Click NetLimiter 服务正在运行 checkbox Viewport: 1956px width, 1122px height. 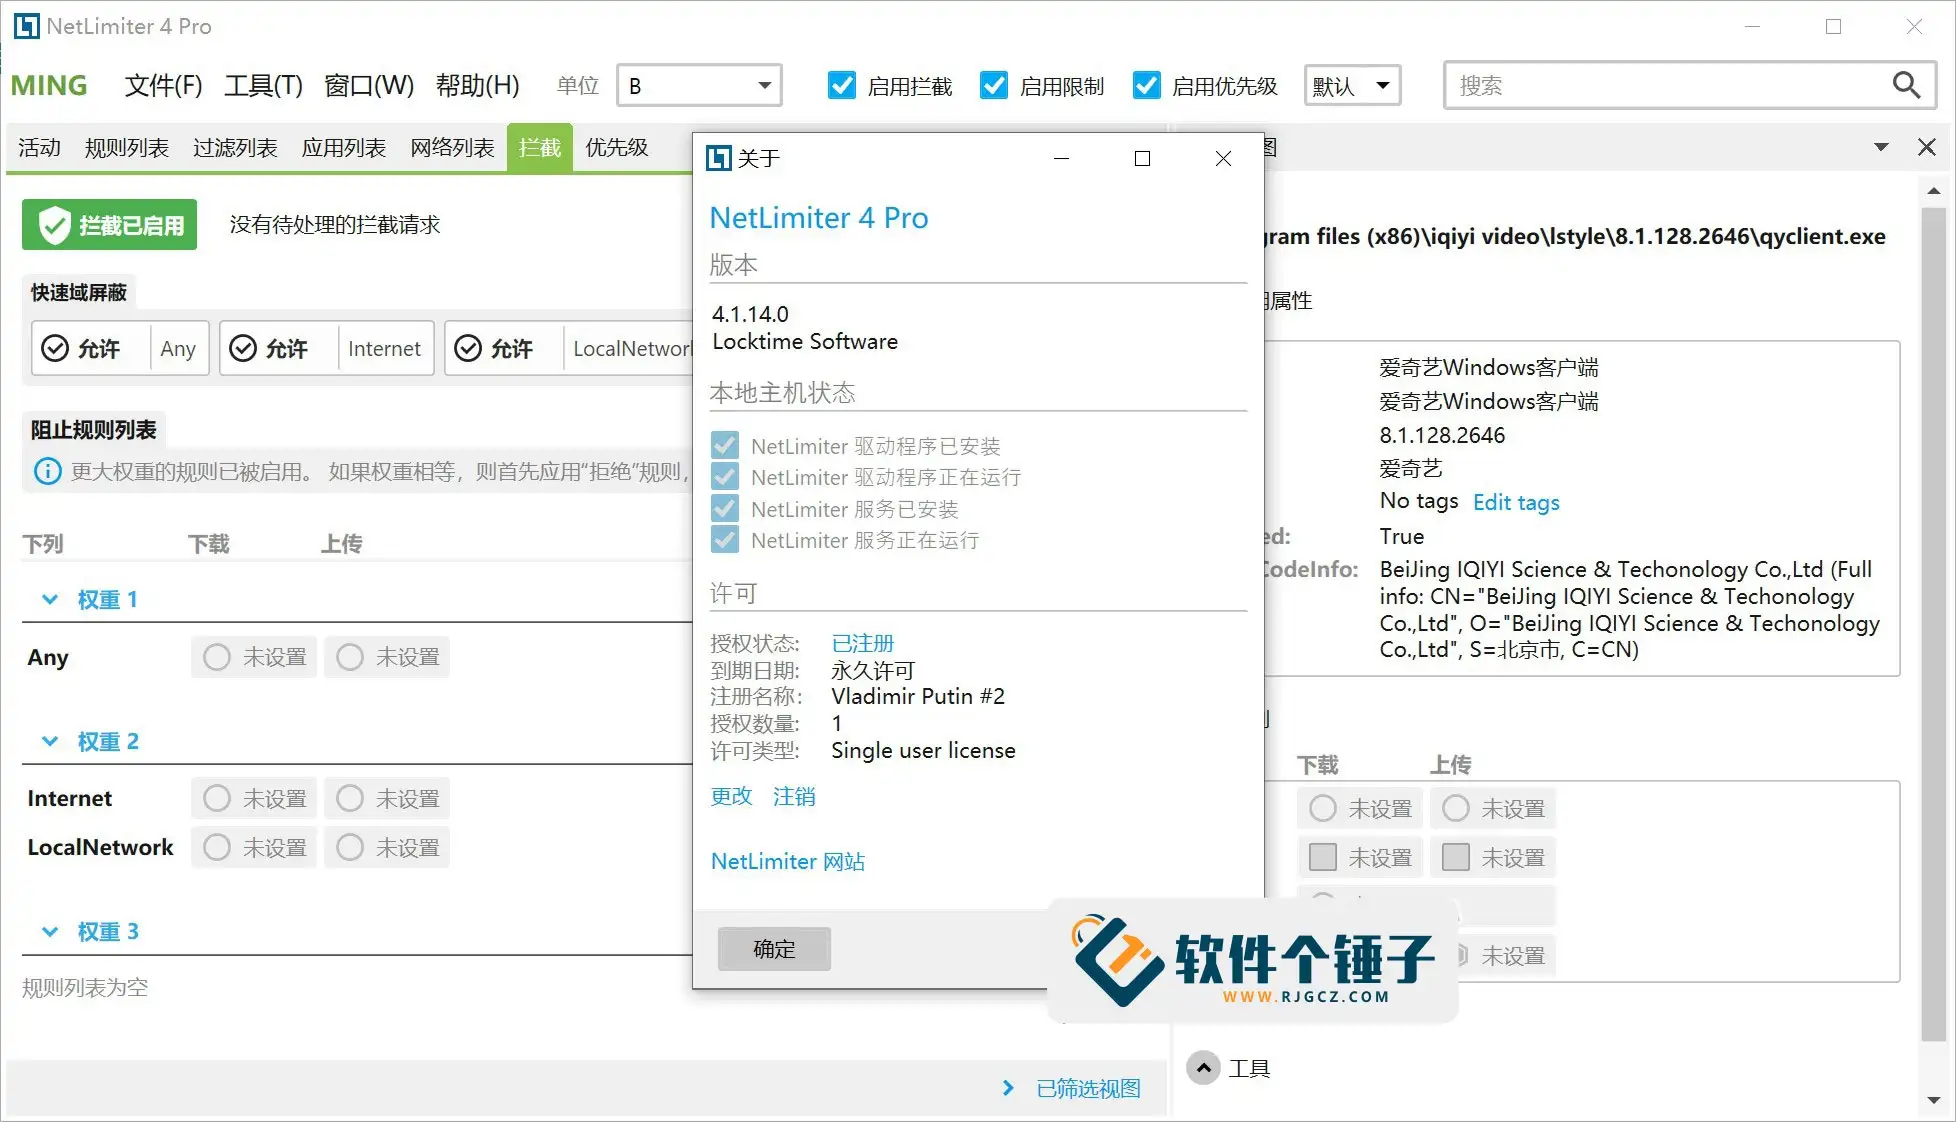coord(725,540)
